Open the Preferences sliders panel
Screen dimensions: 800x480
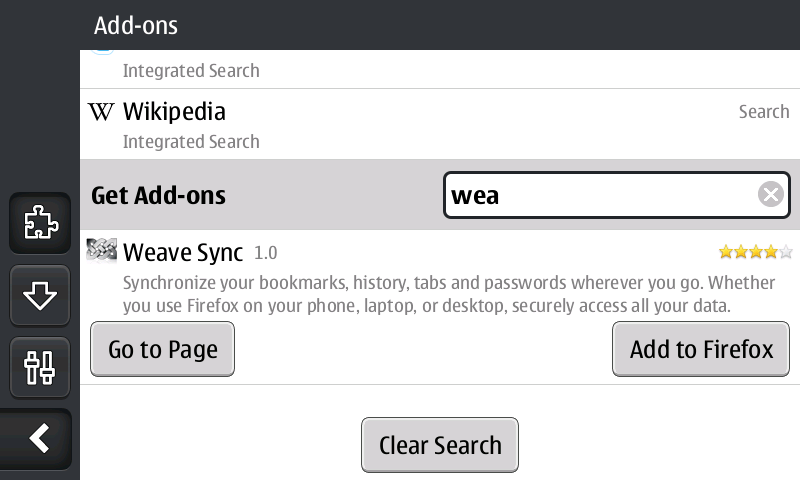(x=40, y=367)
